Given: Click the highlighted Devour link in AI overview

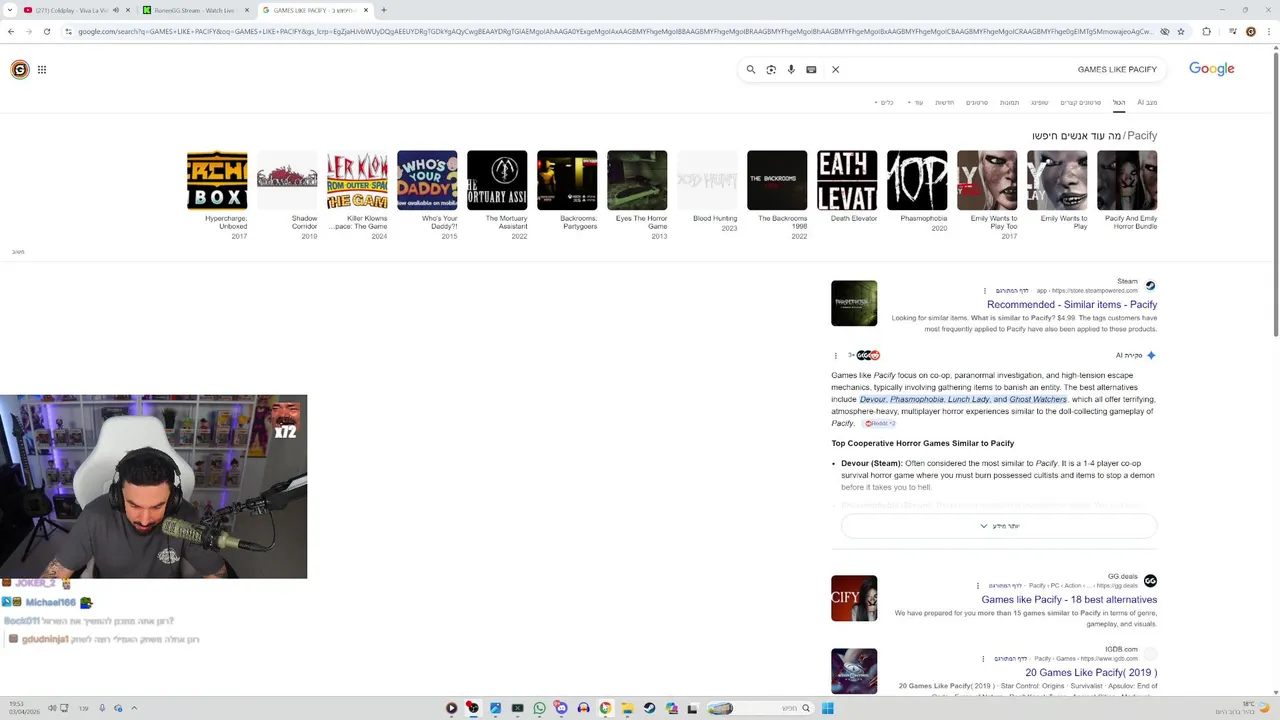Looking at the screenshot, I should (x=873, y=399).
